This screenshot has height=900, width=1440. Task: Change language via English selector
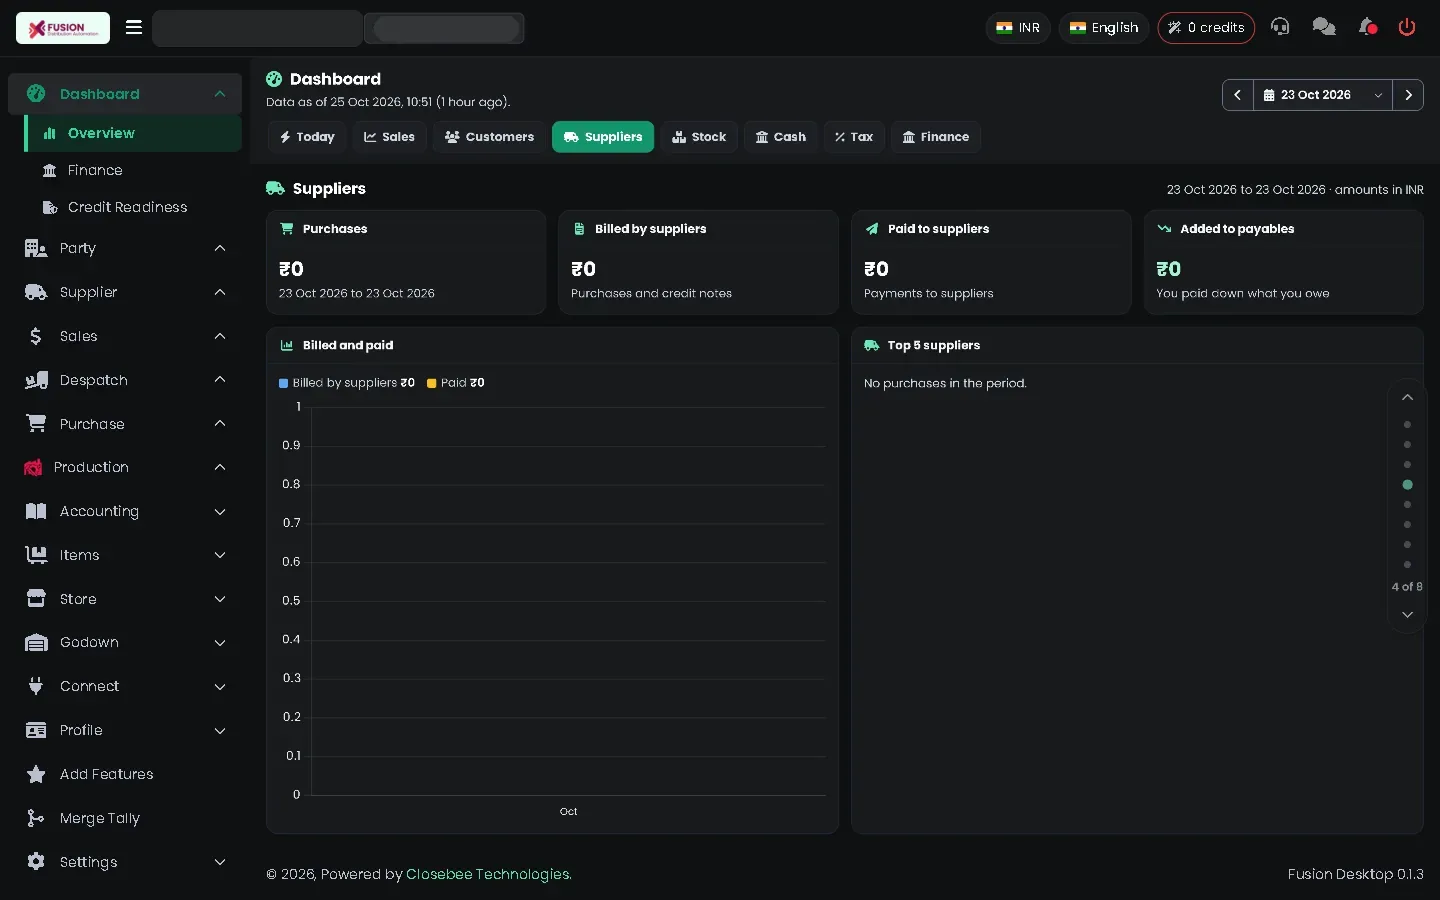[x=1104, y=28]
